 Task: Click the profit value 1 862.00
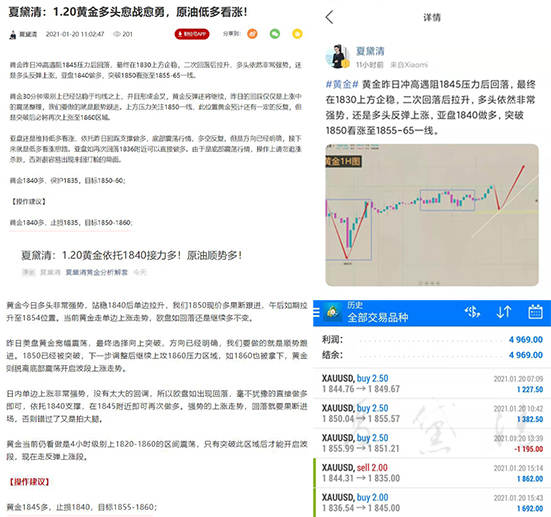point(530,479)
